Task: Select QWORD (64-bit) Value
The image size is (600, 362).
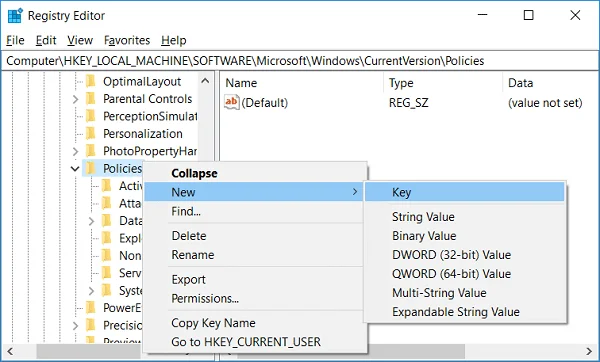Action: click(465, 274)
